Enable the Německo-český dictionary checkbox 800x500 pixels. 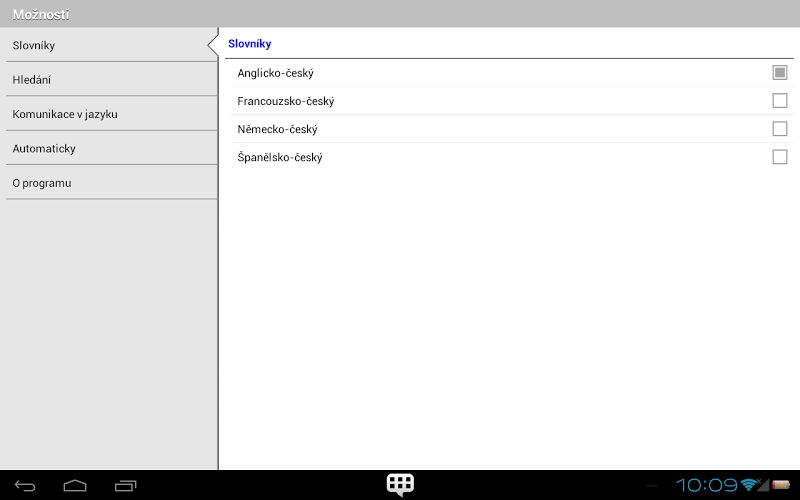click(x=780, y=129)
